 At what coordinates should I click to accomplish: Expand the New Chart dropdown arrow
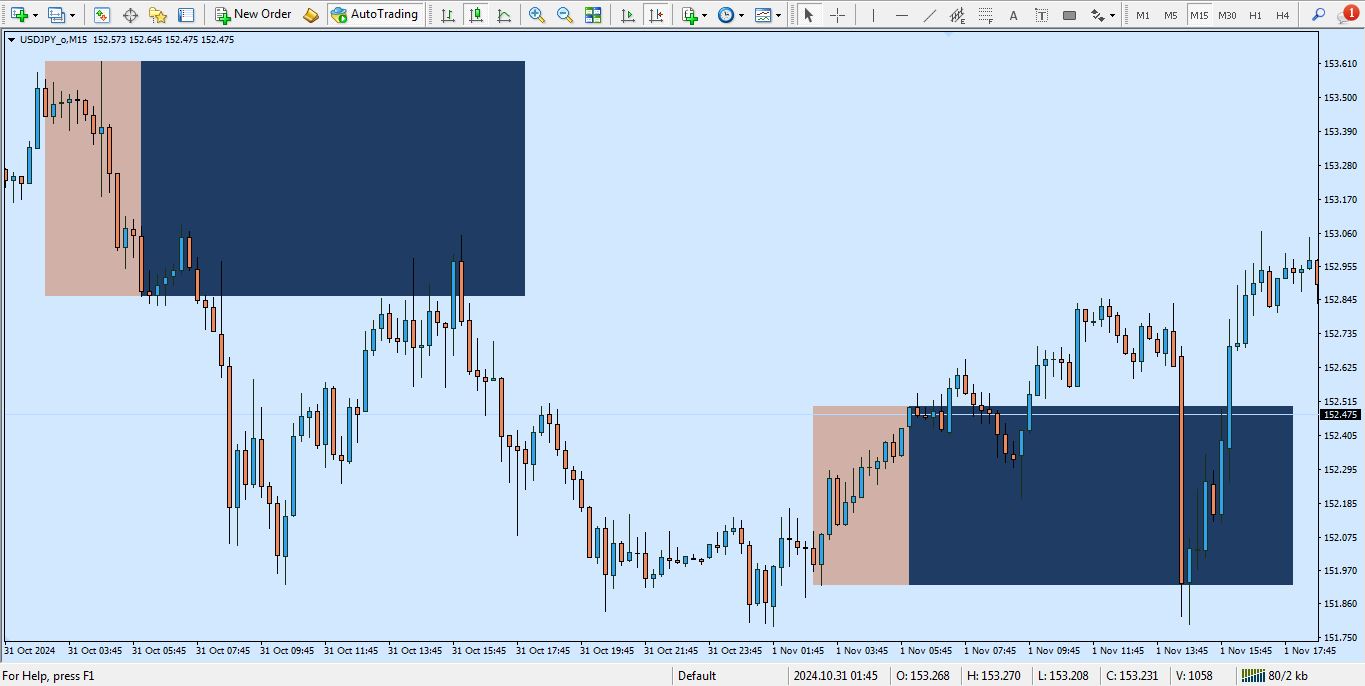tap(36, 15)
